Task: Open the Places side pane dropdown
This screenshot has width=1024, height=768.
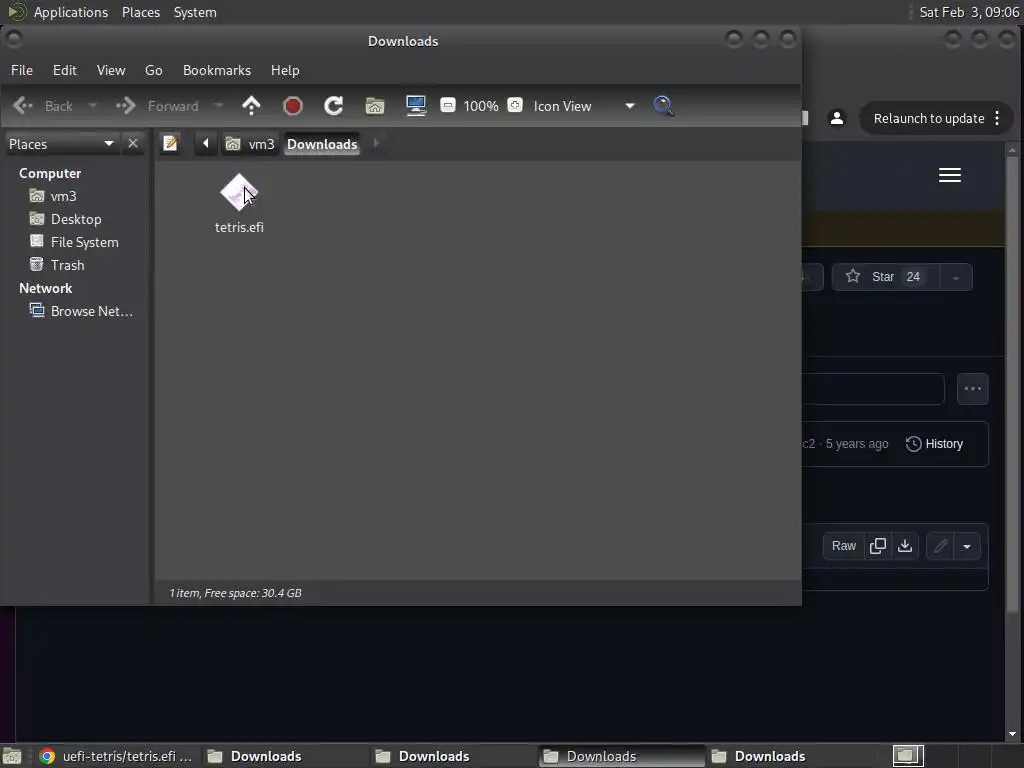Action: 61,144
